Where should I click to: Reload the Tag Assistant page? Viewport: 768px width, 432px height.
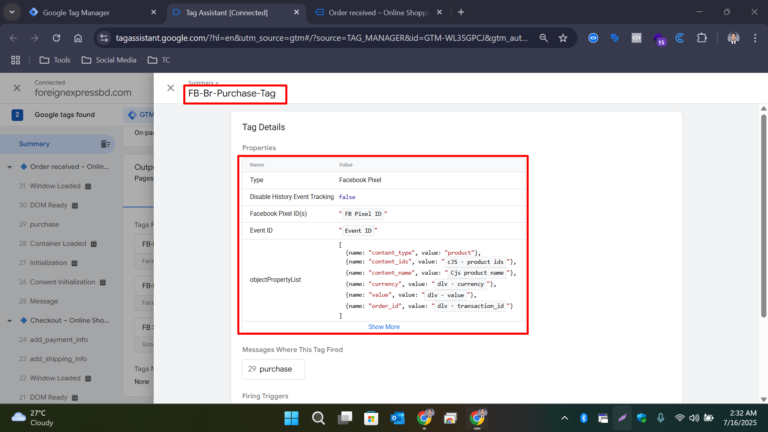pyautogui.click(x=55, y=38)
